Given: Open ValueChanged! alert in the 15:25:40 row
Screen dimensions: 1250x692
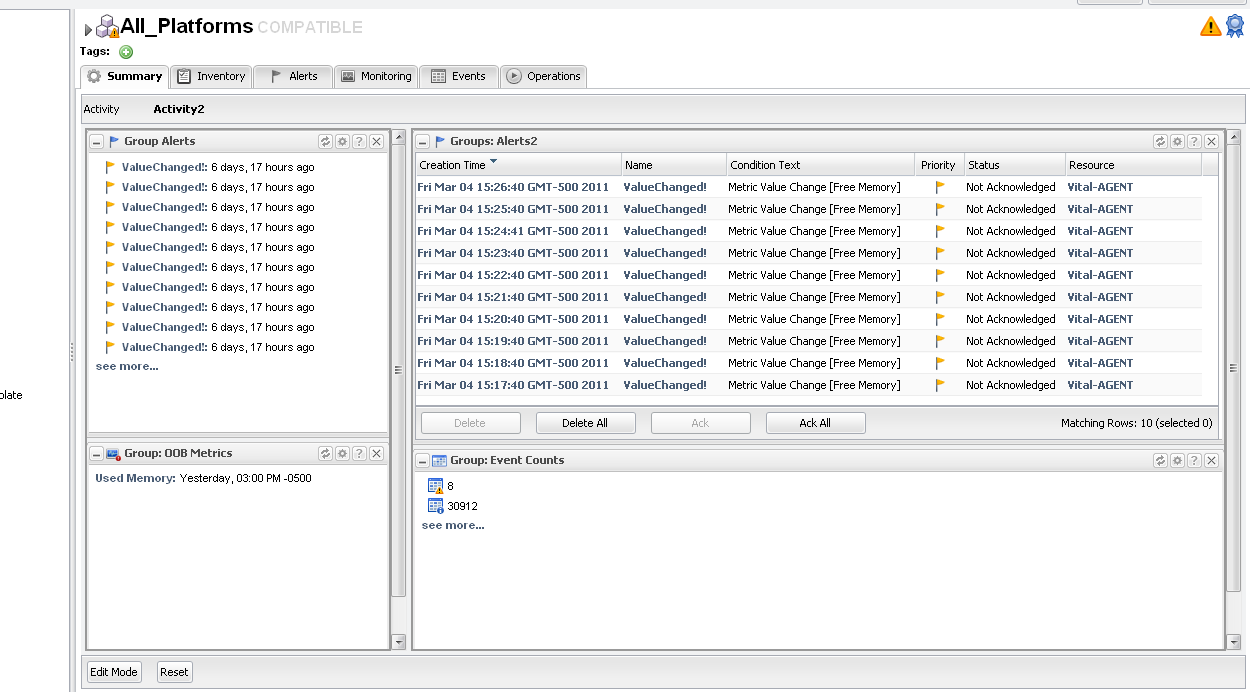Looking at the screenshot, I should (665, 209).
